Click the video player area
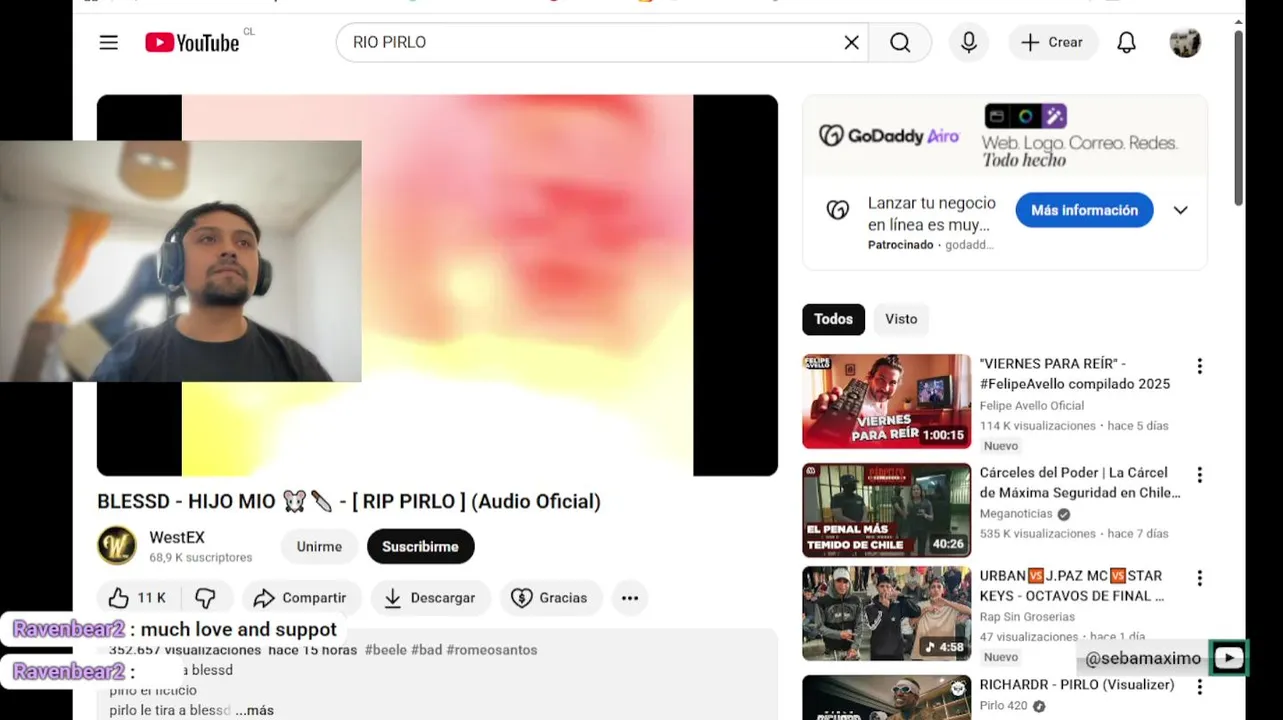Viewport: 1283px width, 720px height. pos(437,285)
